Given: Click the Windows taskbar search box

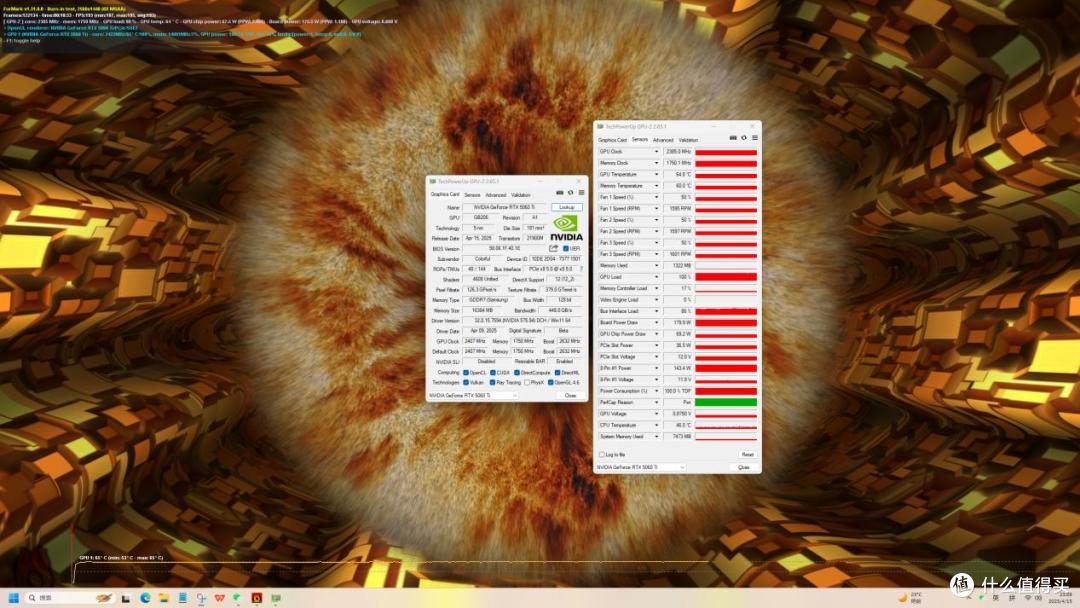Looking at the screenshot, I should click(72, 598).
